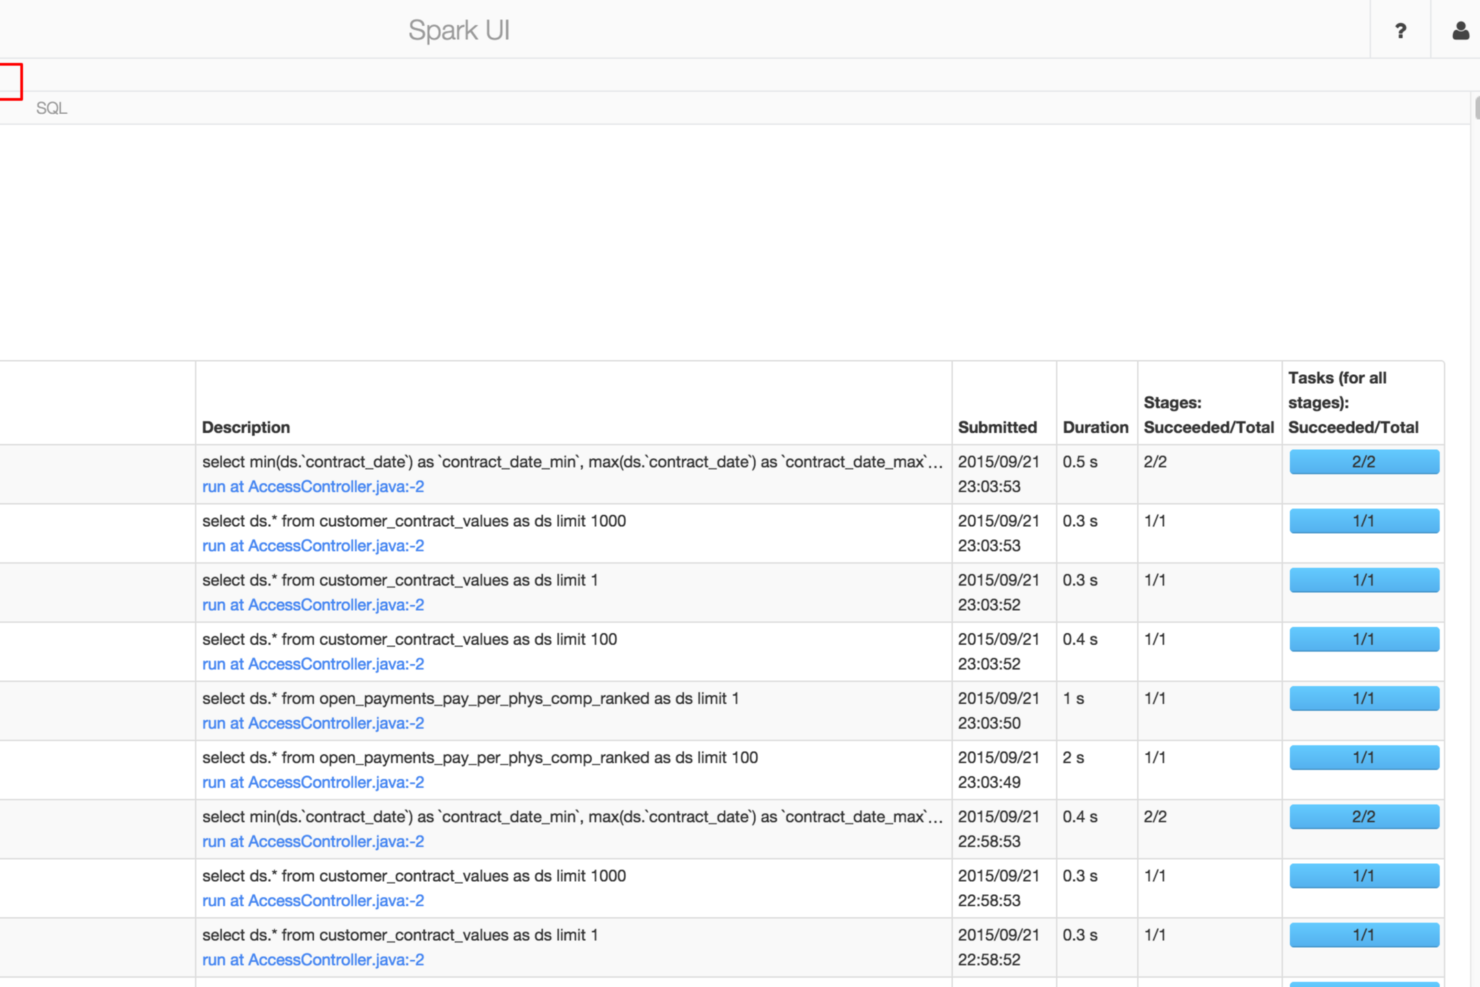Open run at AccessController link under customer_contract_values limit 100

coord(313,664)
